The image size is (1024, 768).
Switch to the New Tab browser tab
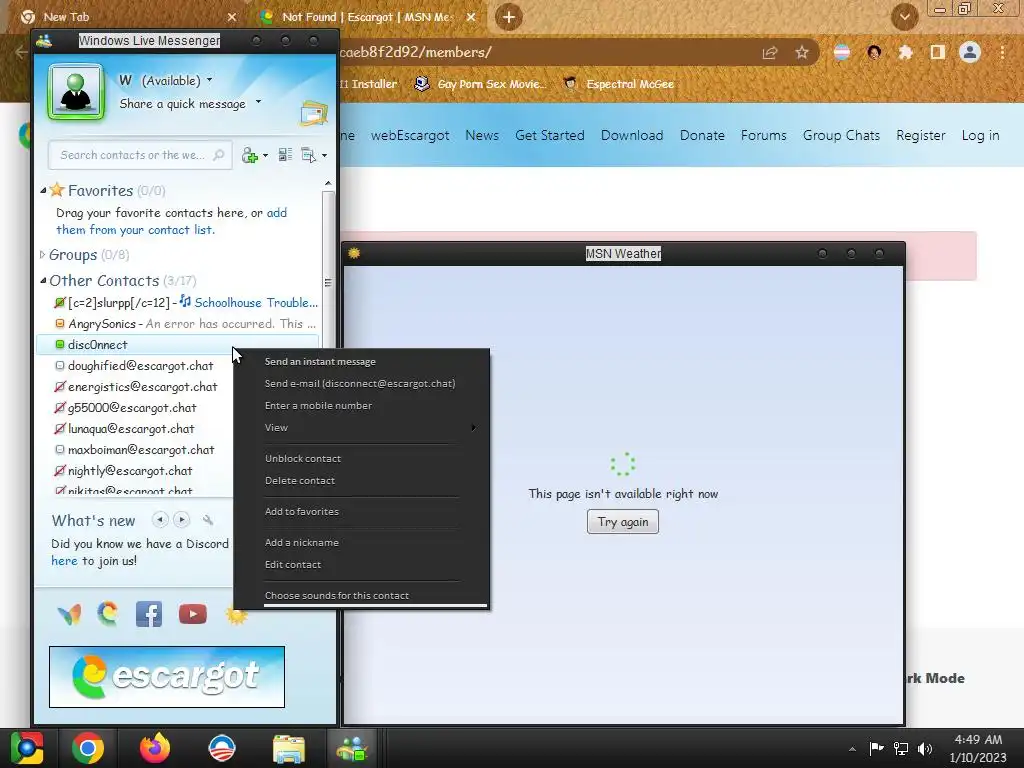(127, 17)
